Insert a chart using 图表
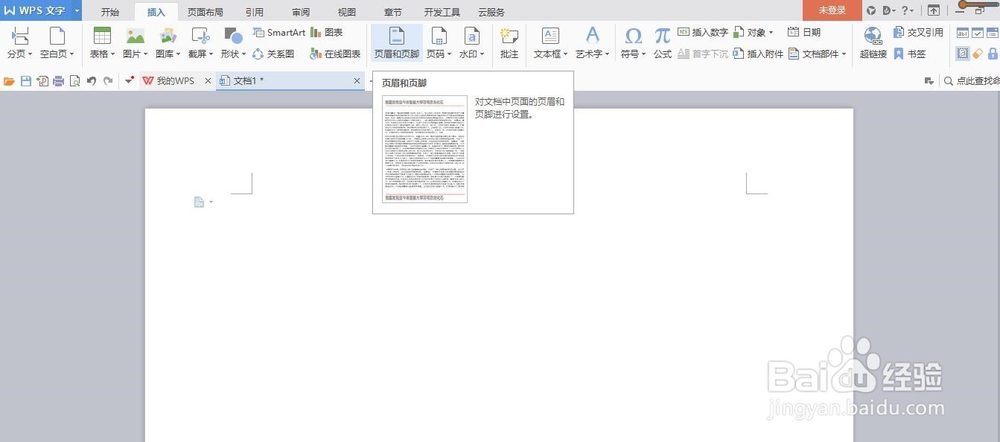This screenshot has height=442, width=1000. point(327,32)
